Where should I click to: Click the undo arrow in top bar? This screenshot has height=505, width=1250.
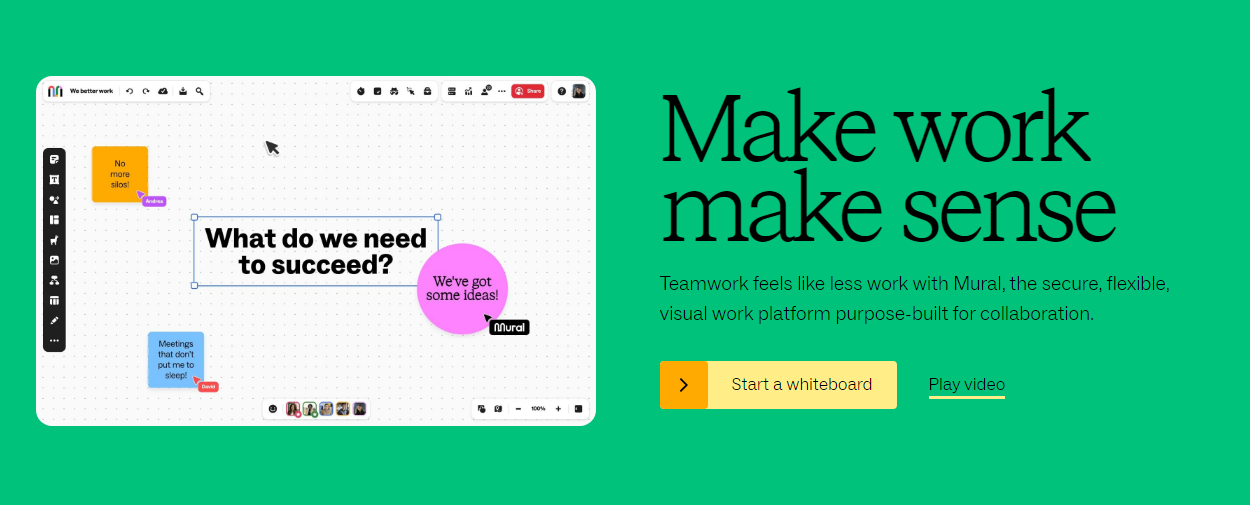point(129,91)
